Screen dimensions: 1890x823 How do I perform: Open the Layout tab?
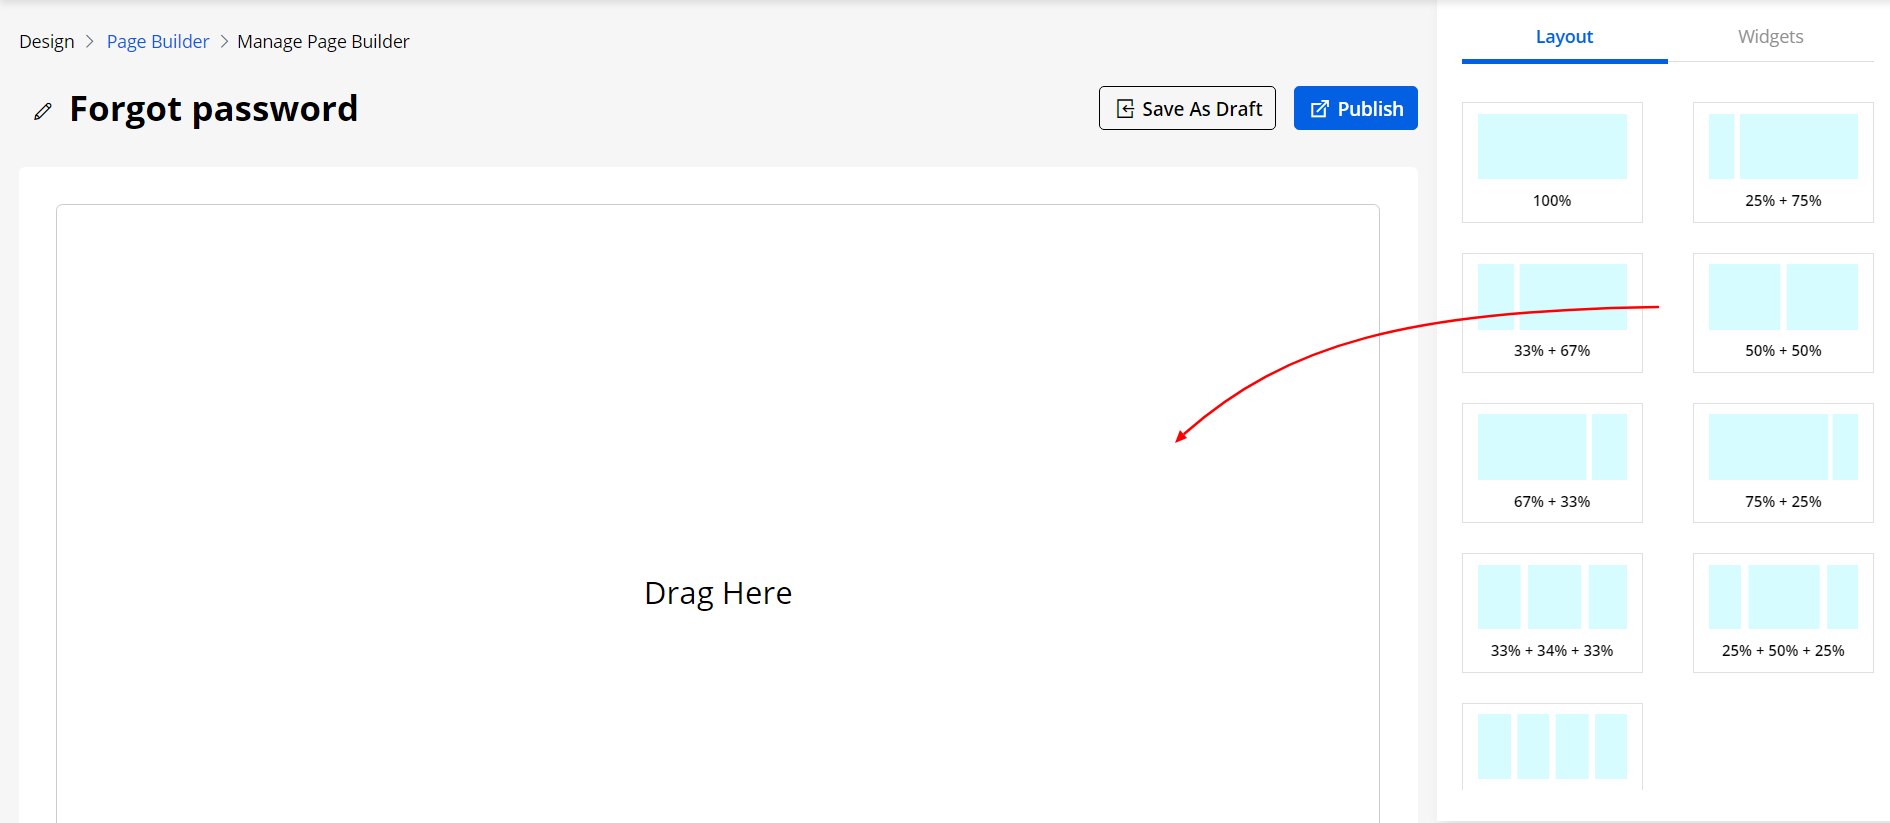click(x=1564, y=37)
